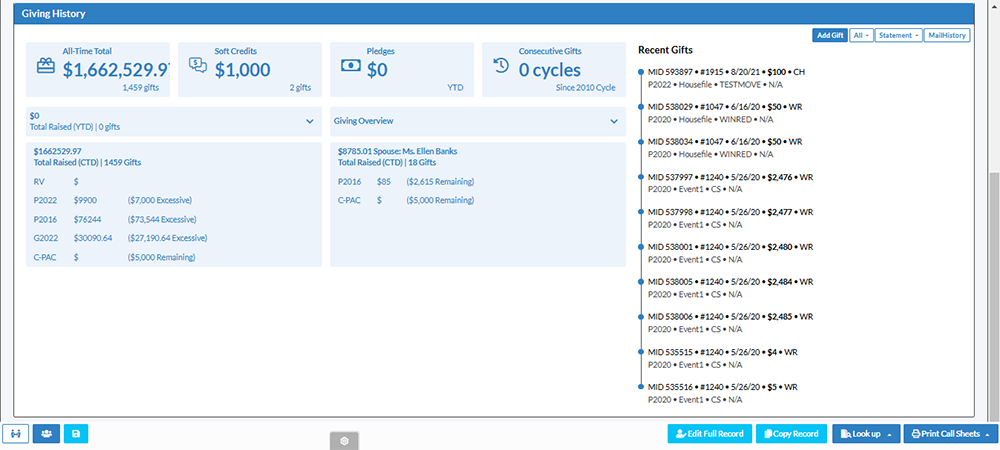This screenshot has height=450, width=1000.
Task: Click the Giving History panel header
Action: 494,13
